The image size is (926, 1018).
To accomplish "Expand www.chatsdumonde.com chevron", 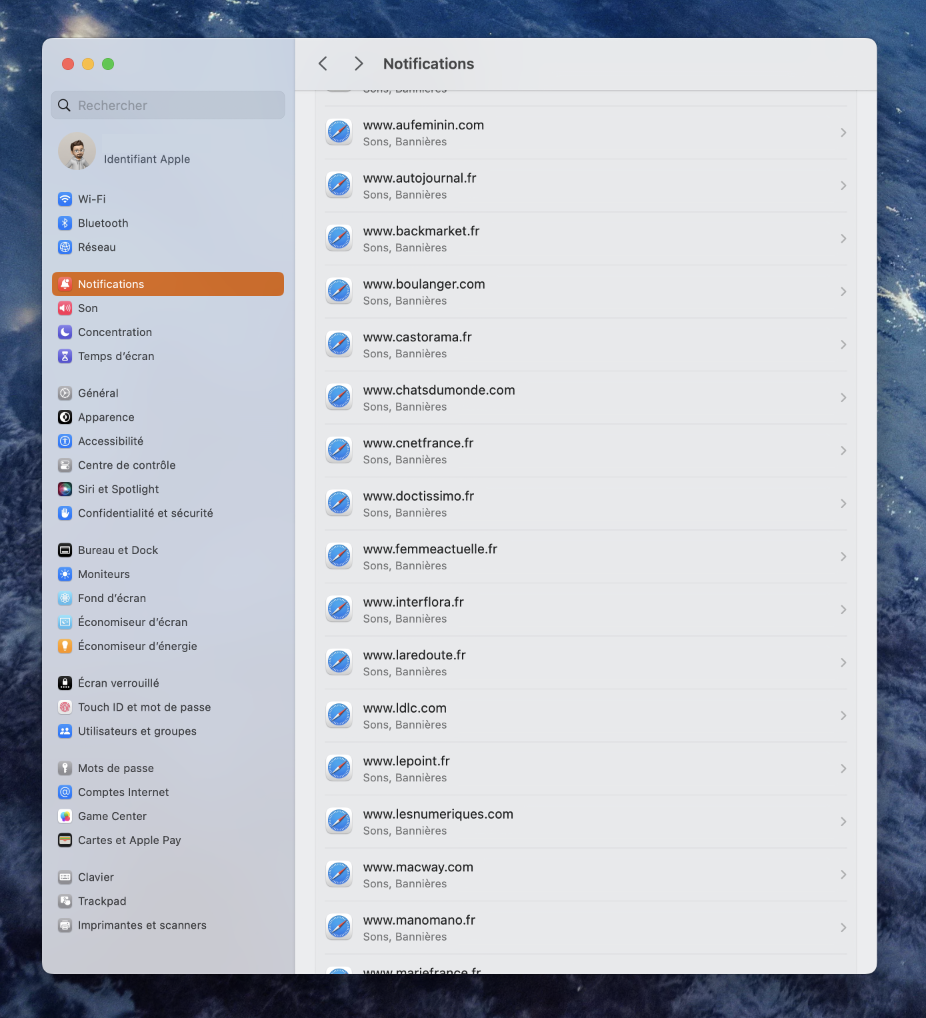I will point(843,398).
